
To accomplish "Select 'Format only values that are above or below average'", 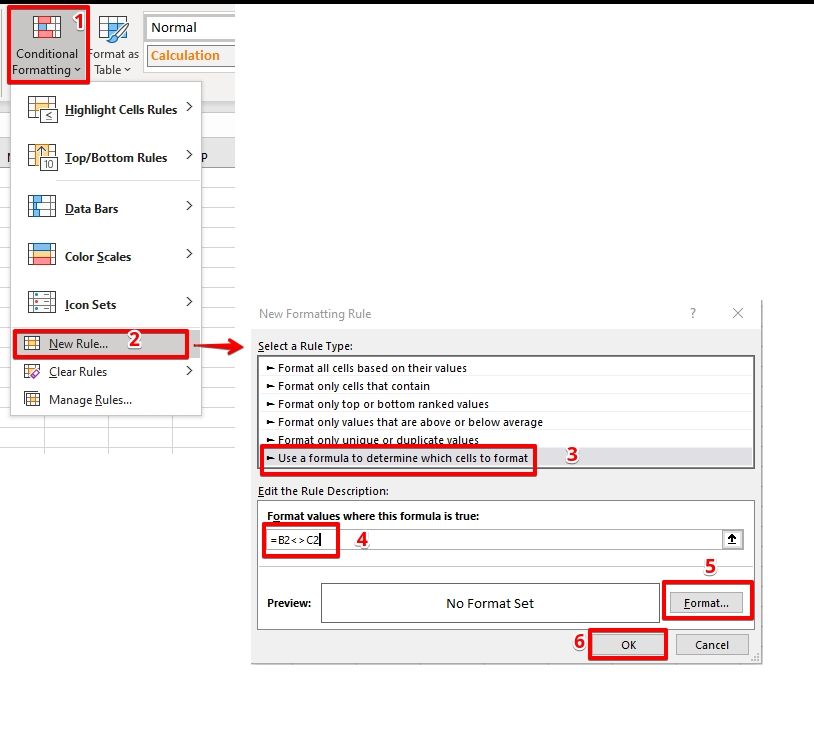I will click(x=506, y=422).
